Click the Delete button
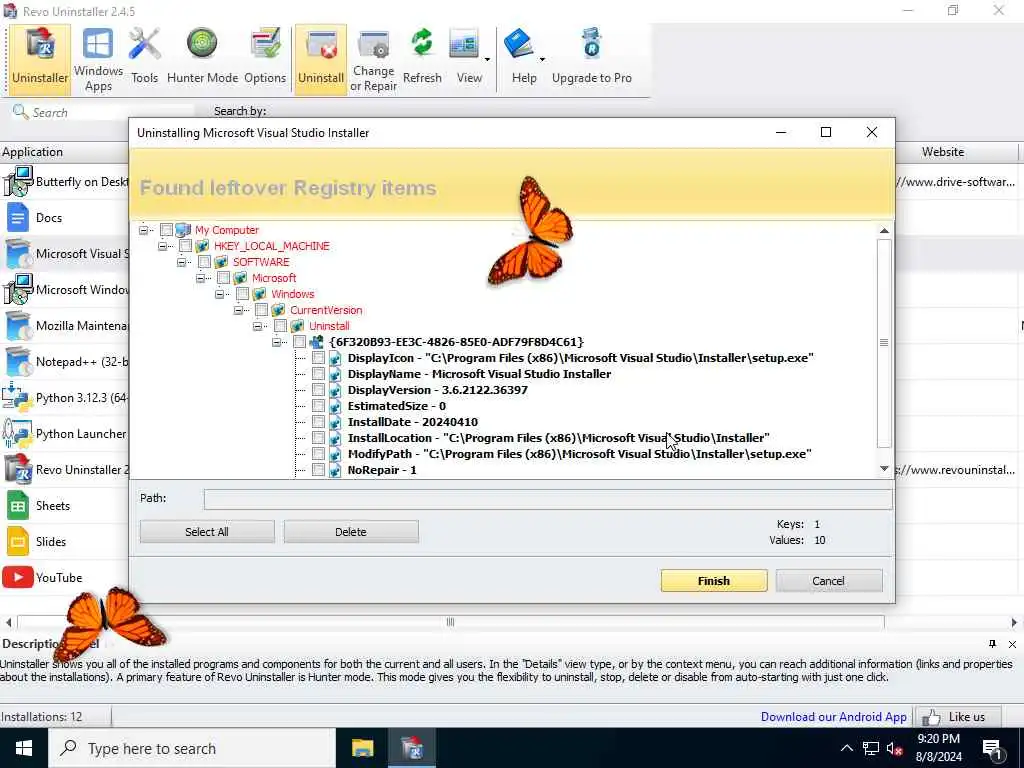Screen dimensions: 1024x768 (351, 532)
